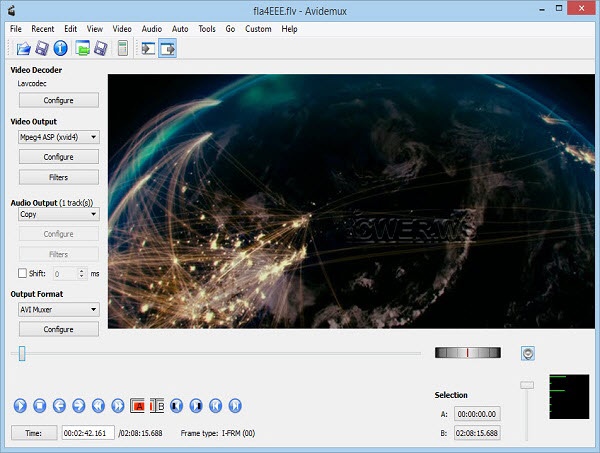
Task: Expand the Mpeg4 ASP (xvid4) dropdown
Action: (58, 137)
